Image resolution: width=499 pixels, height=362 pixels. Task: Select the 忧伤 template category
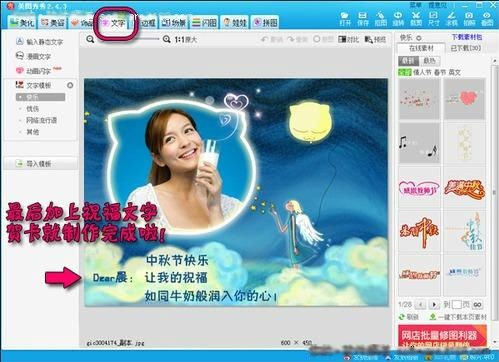pos(33,109)
